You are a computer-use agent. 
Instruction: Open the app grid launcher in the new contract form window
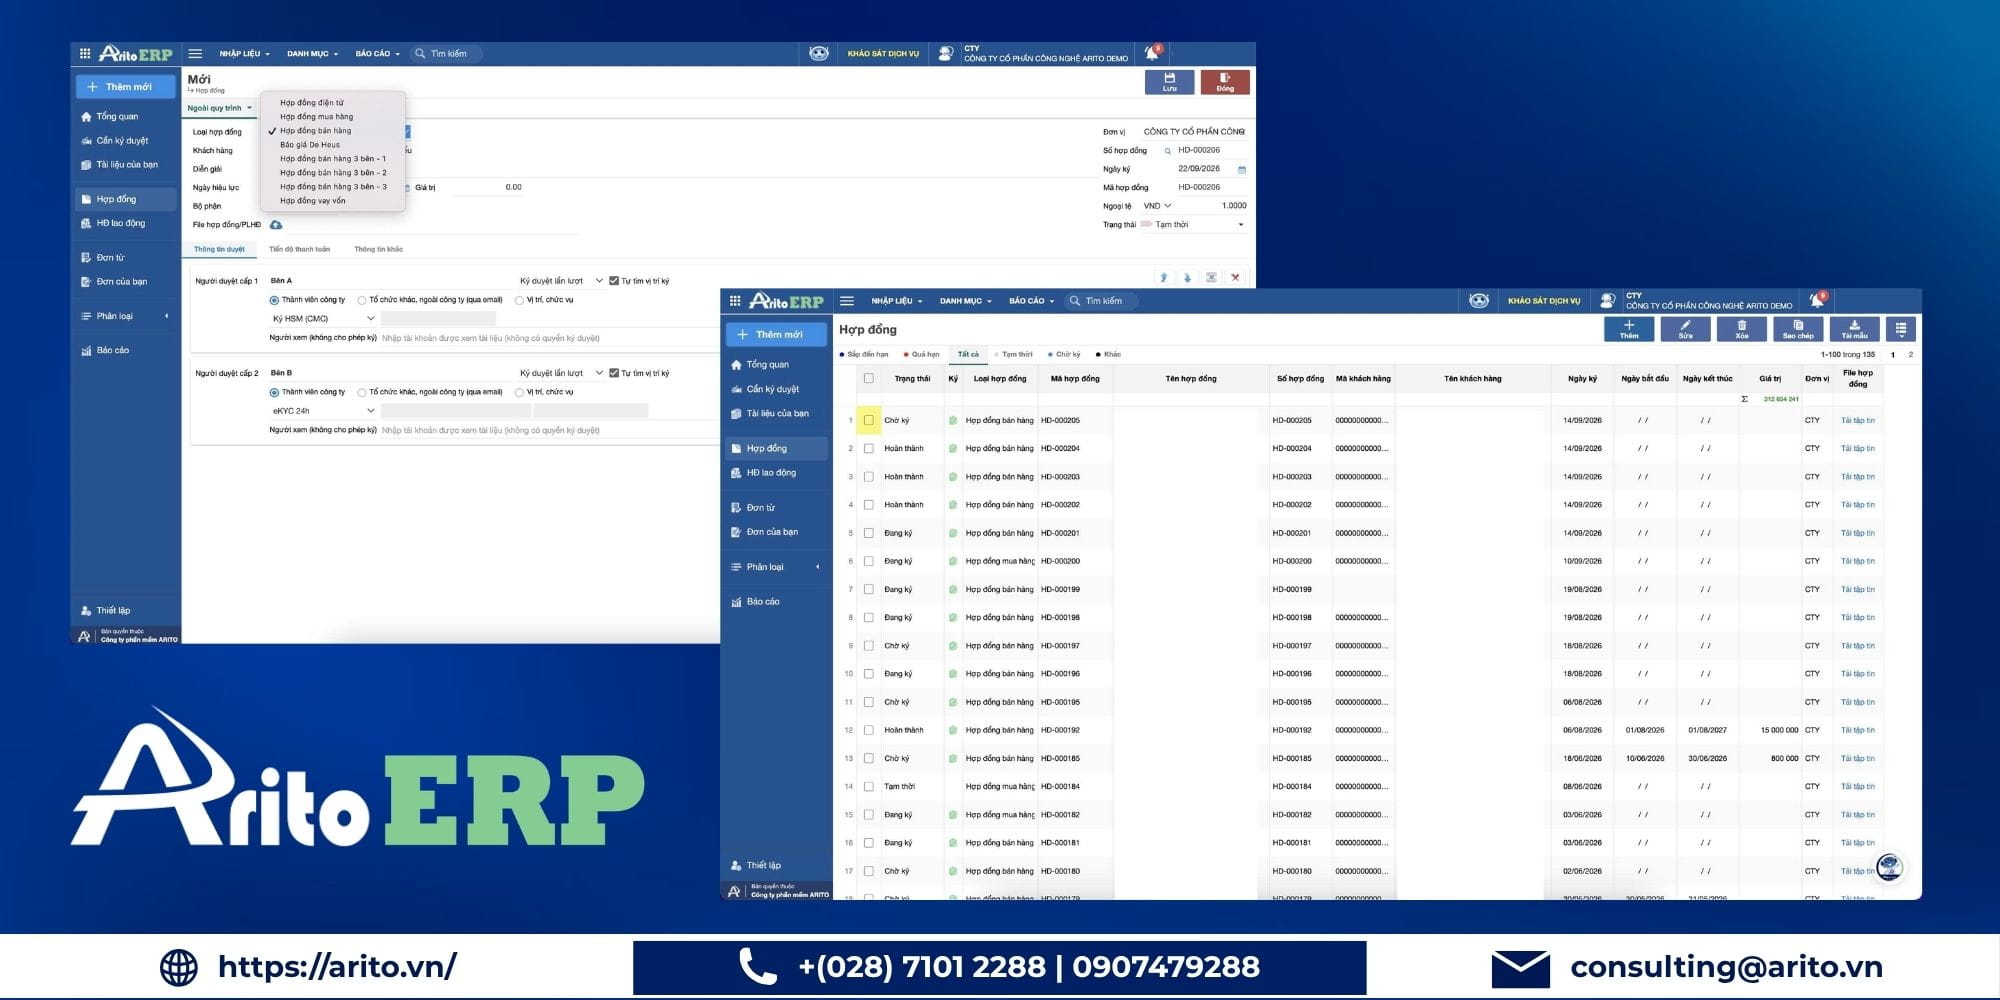coord(85,54)
